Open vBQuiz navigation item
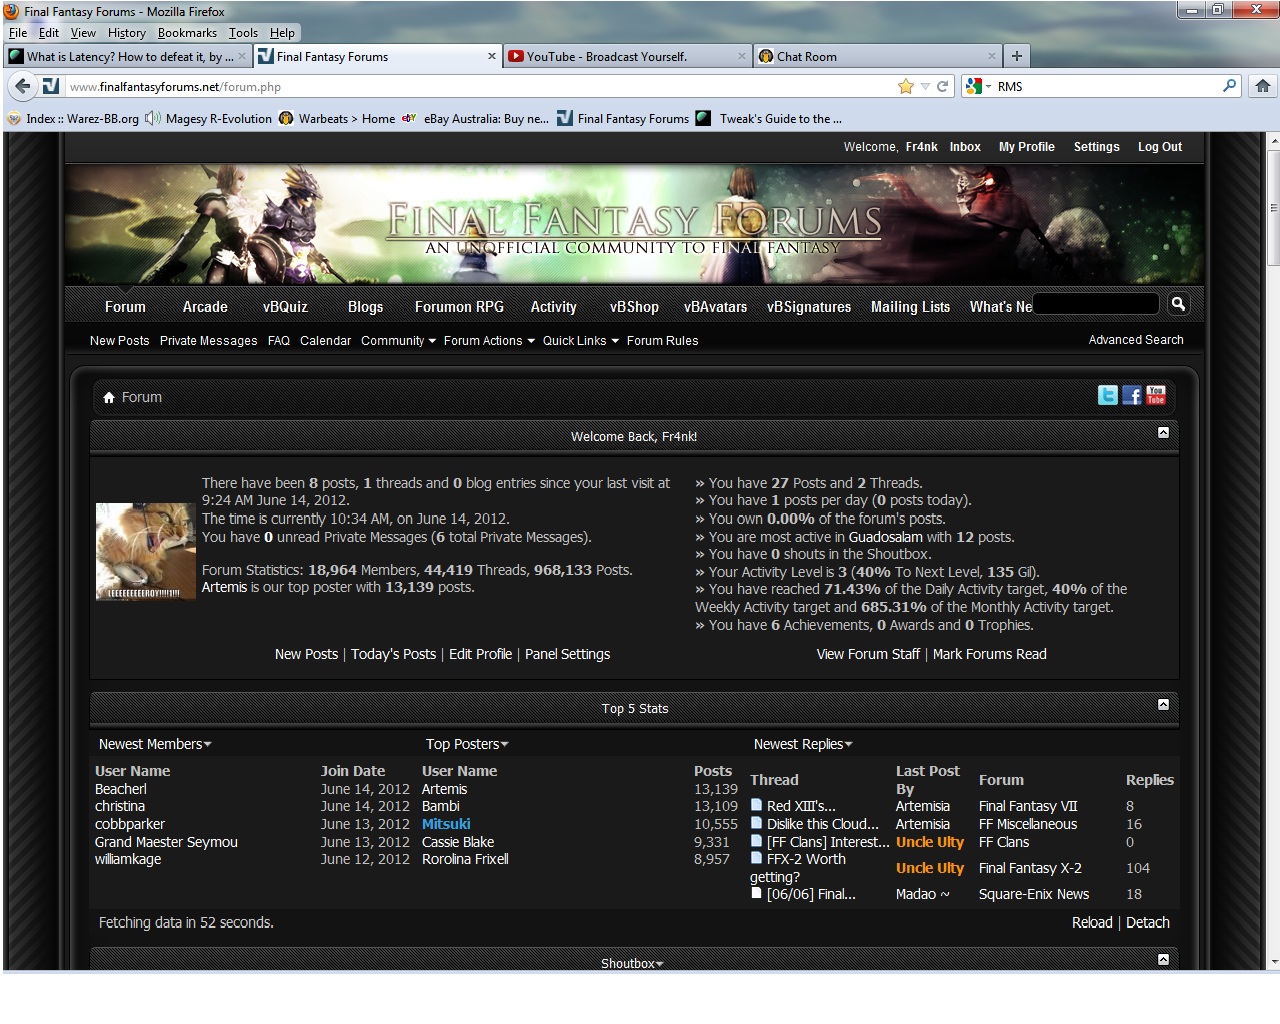1280x1024 pixels. click(x=285, y=307)
